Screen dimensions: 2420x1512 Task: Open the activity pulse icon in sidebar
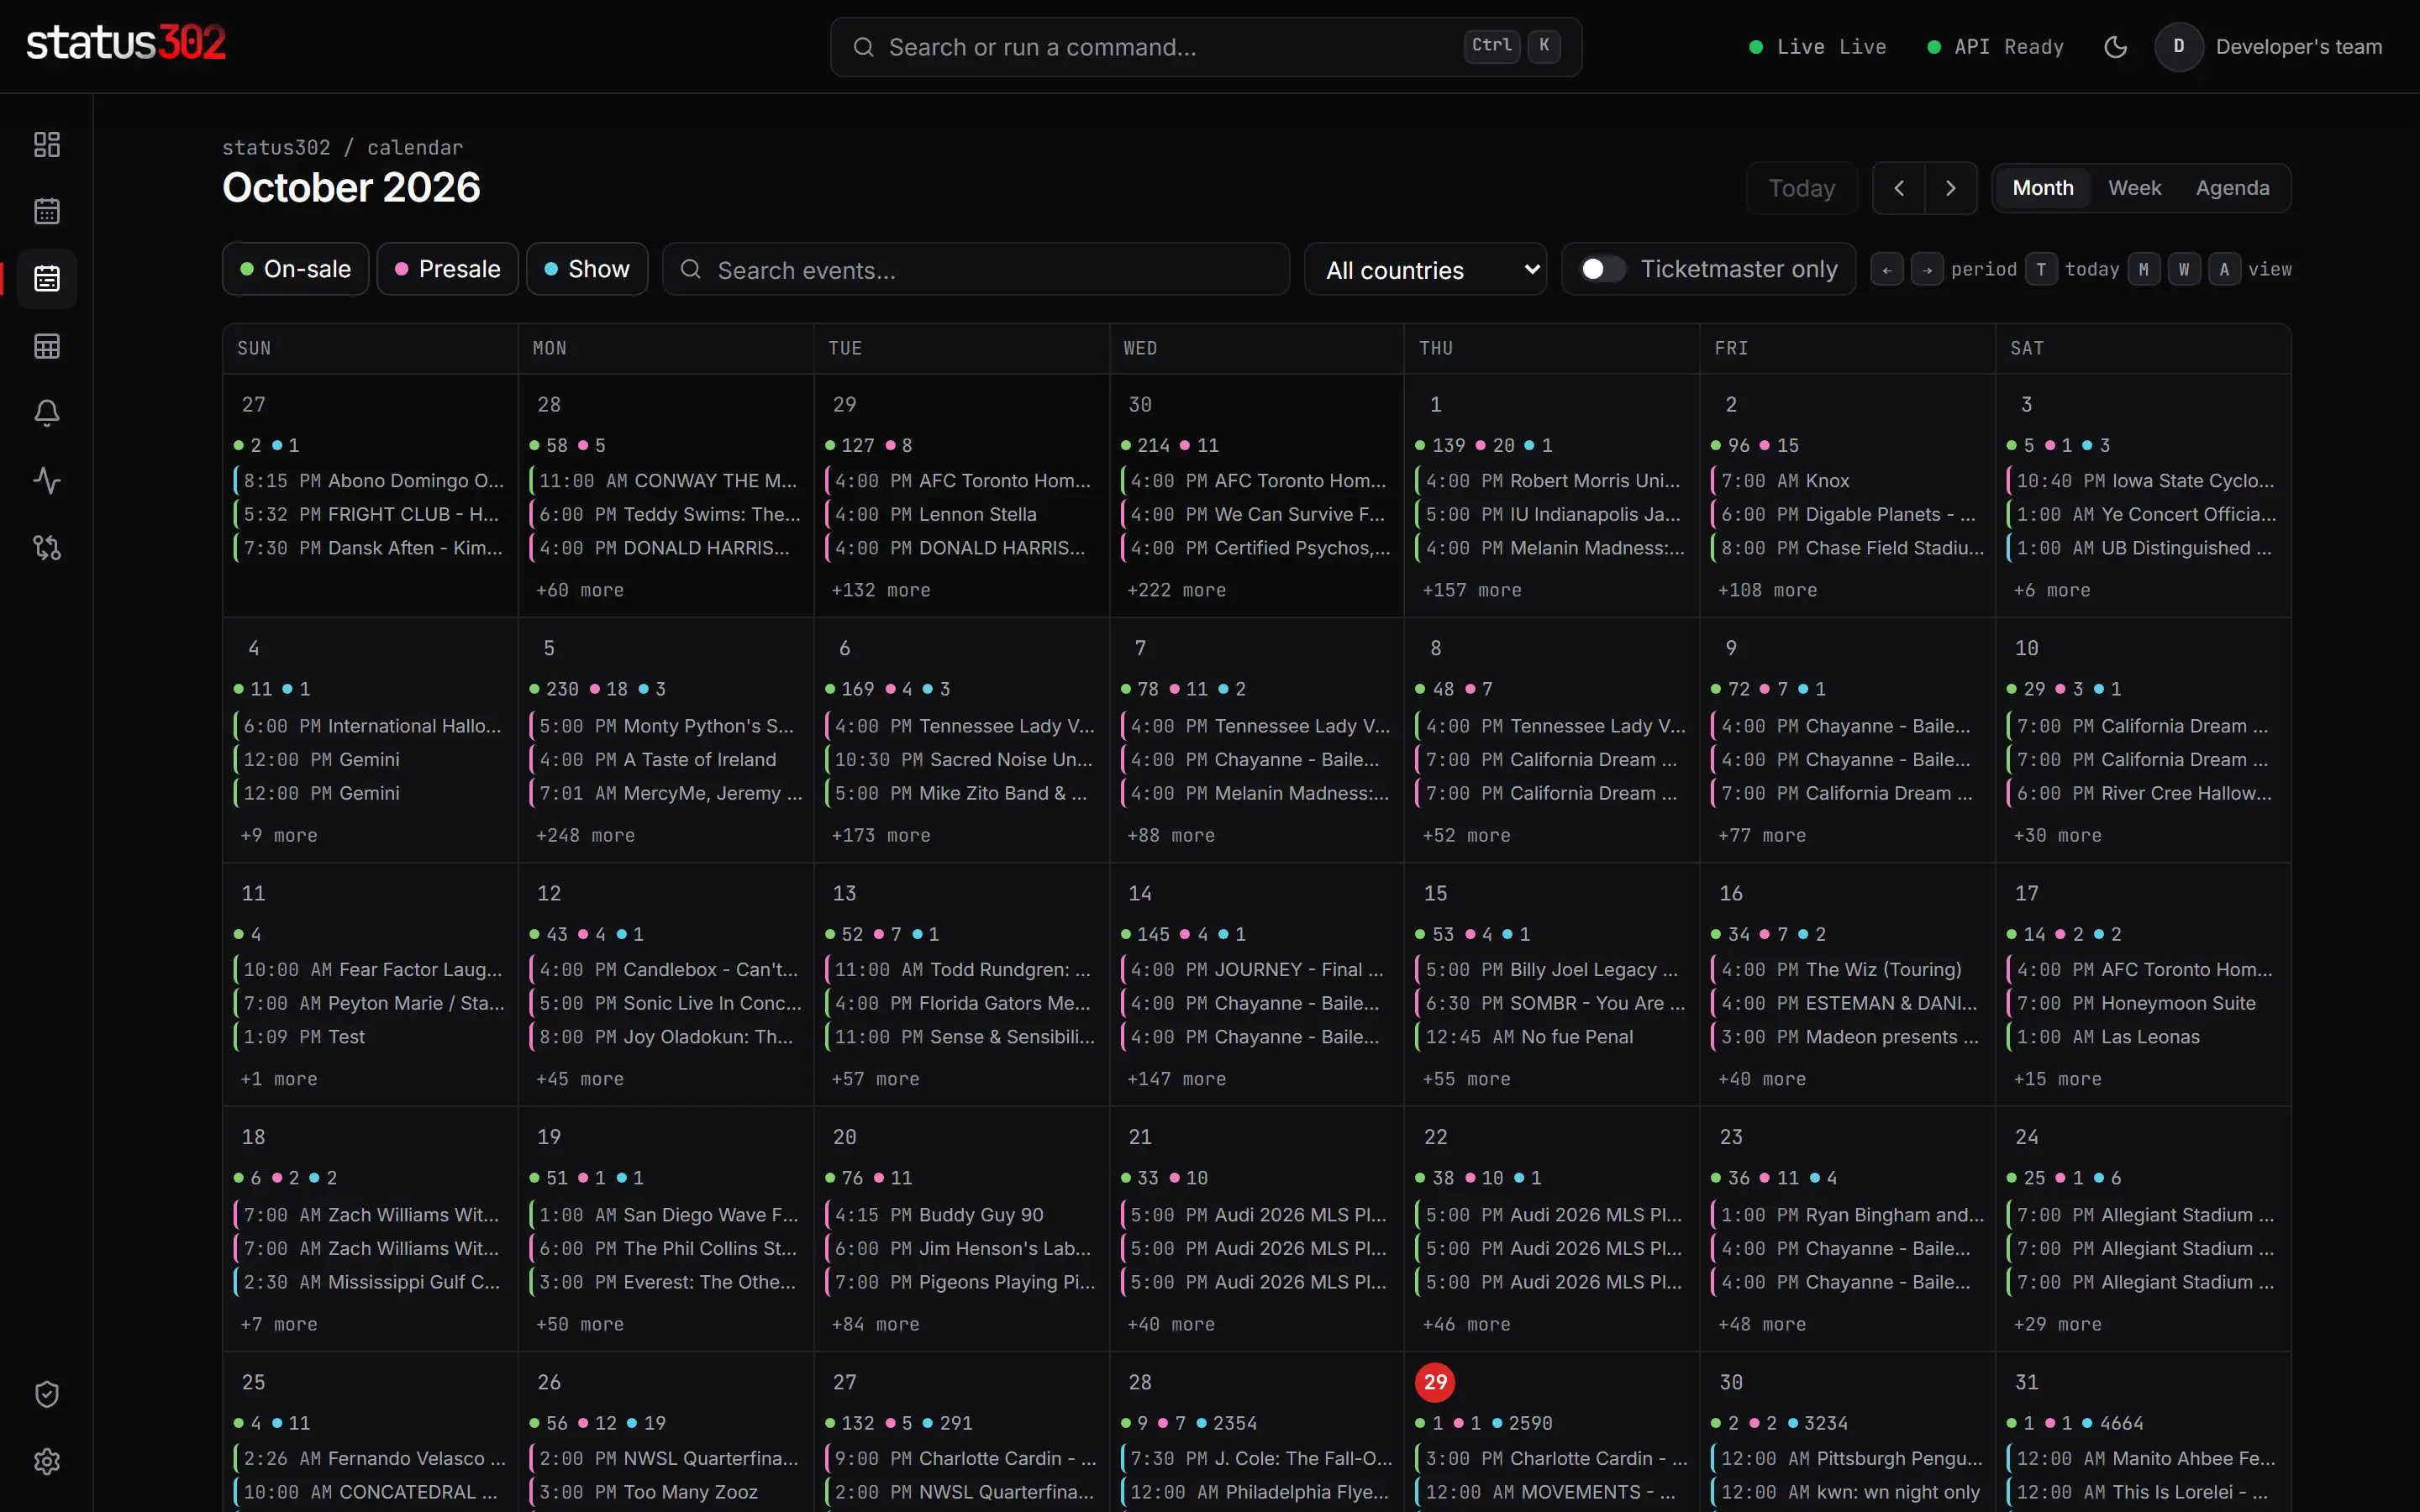click(47, 480)
